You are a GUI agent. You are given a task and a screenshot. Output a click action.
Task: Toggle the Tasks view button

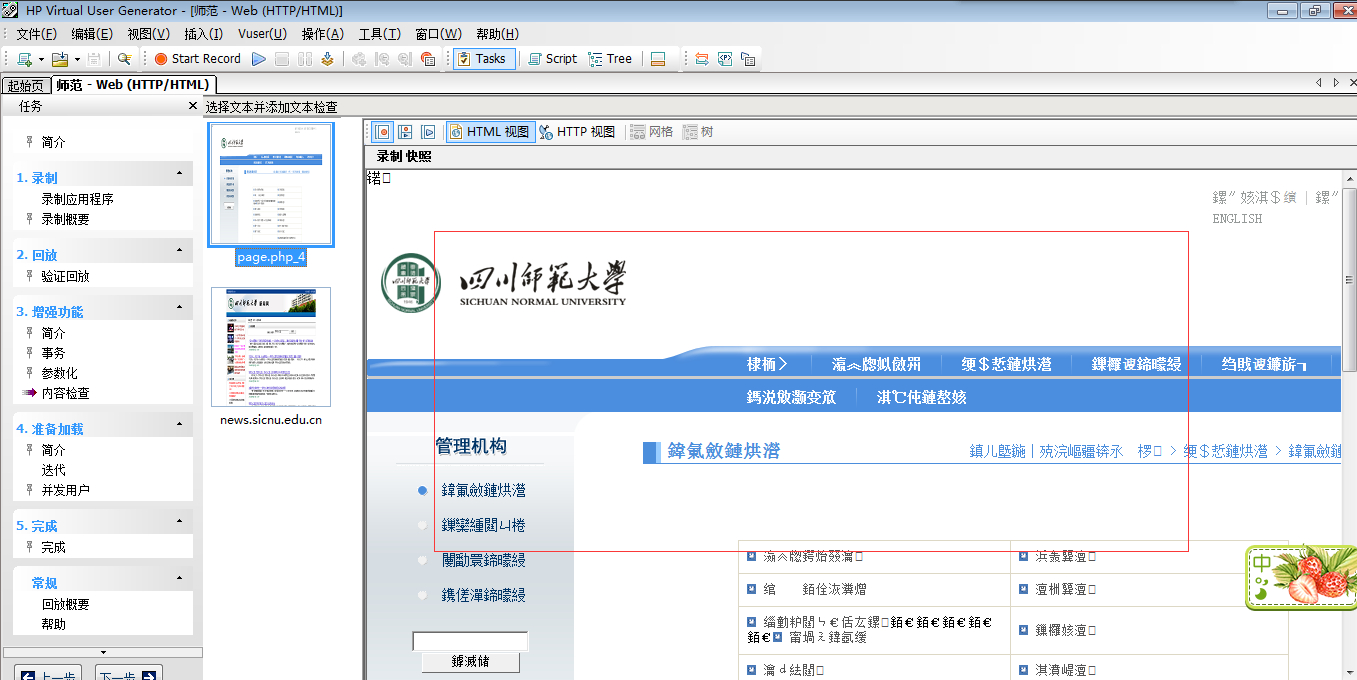484,59
